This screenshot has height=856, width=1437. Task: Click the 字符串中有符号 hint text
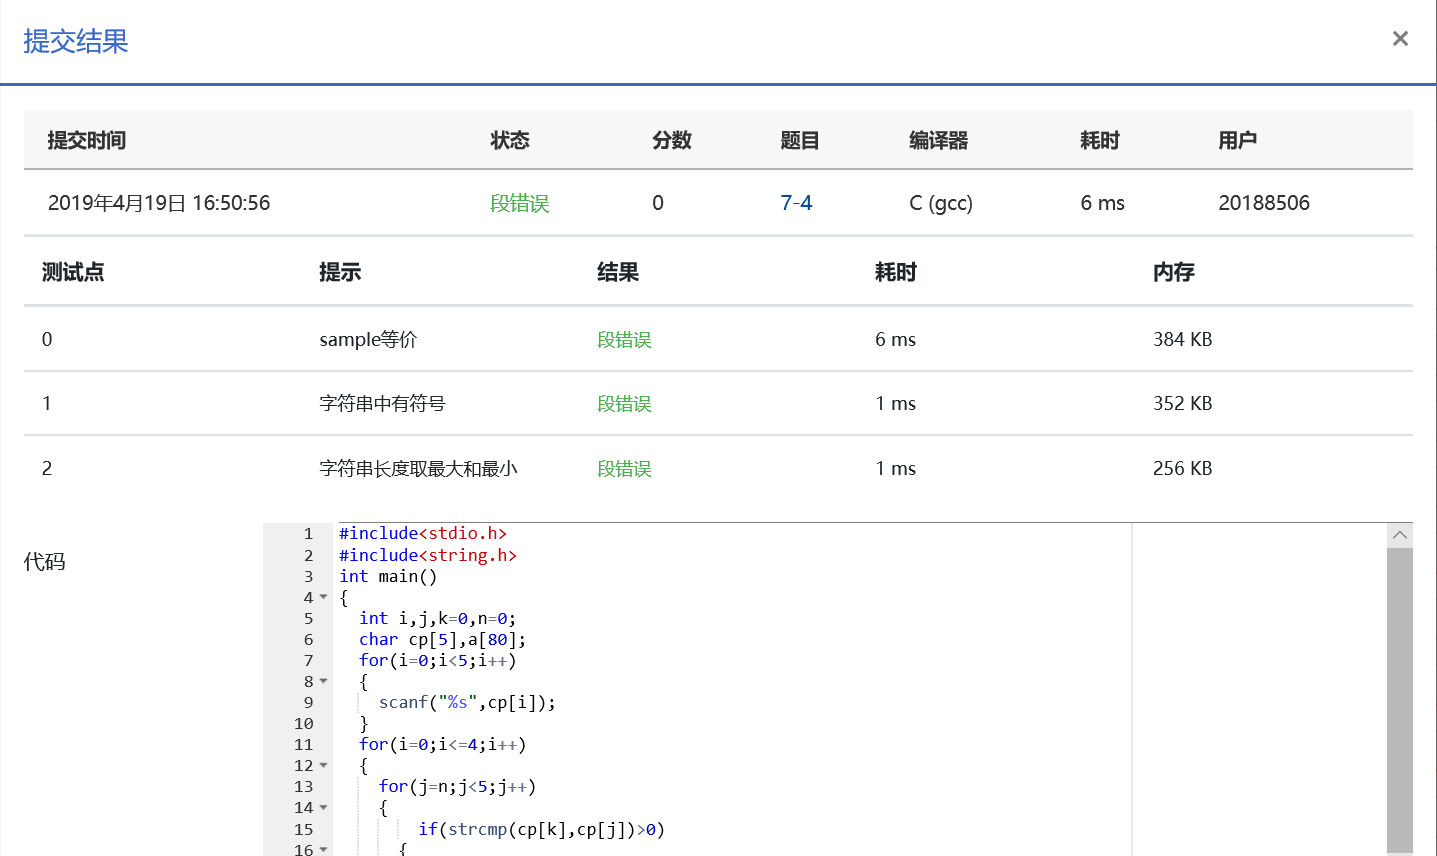coord(382,404)
